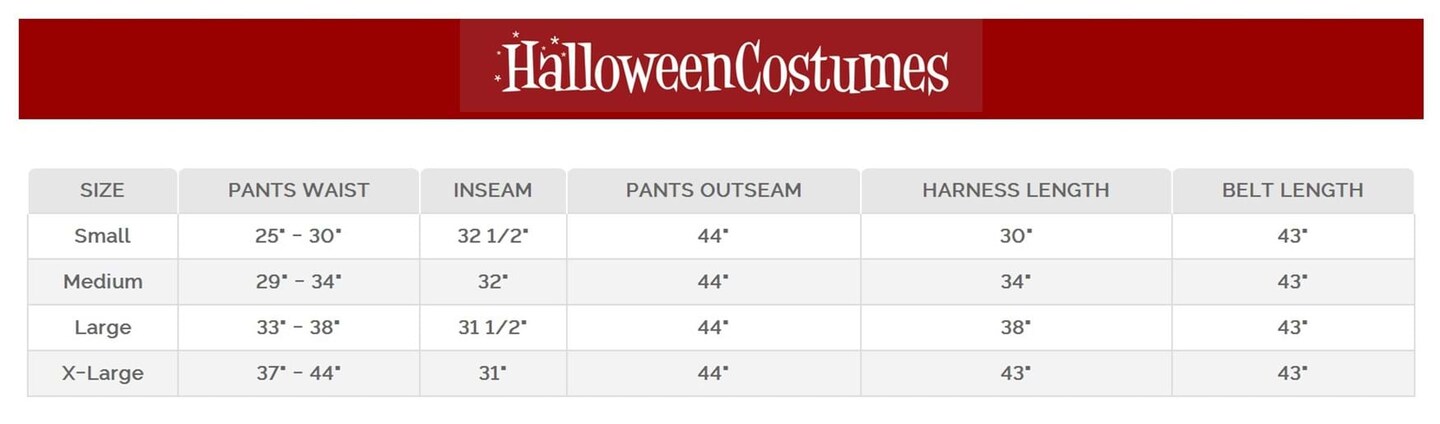Select the X-Large size row label
The image size is (1440, 424).
point(102,373)
